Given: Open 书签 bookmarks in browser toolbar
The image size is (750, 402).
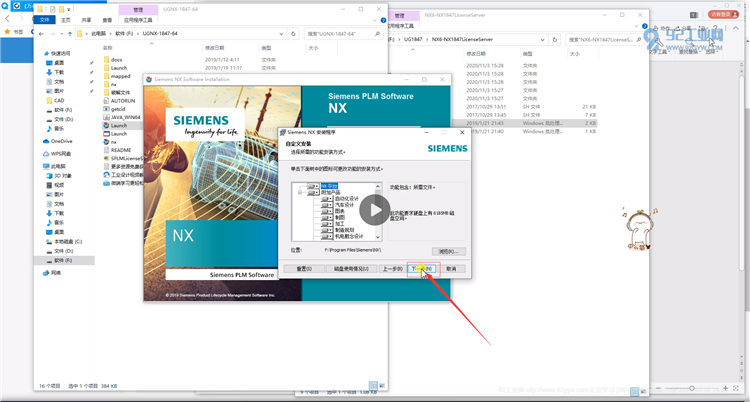Looking at the screenshot, I should [x=14, y=32].
